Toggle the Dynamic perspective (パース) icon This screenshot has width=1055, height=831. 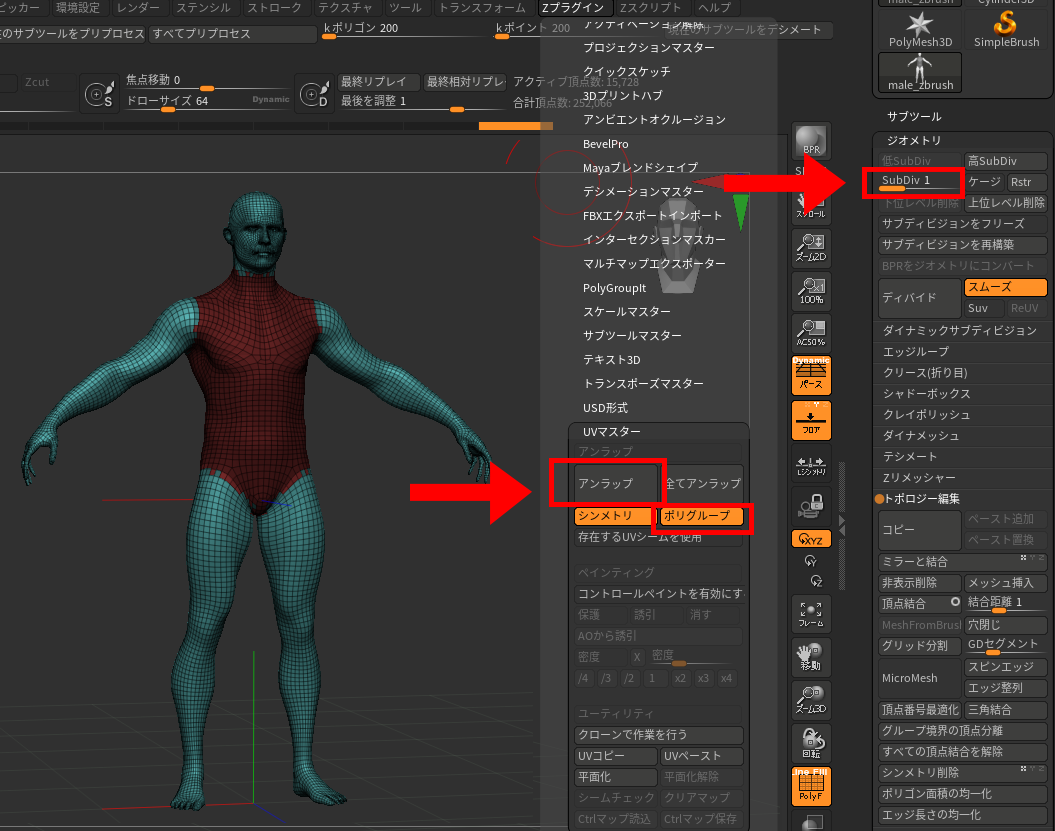pyautogui.click(x=811, y=375)
